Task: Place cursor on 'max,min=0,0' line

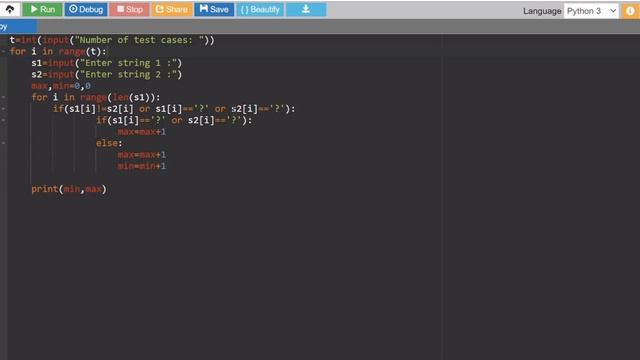Action: (x=61, y=86)
